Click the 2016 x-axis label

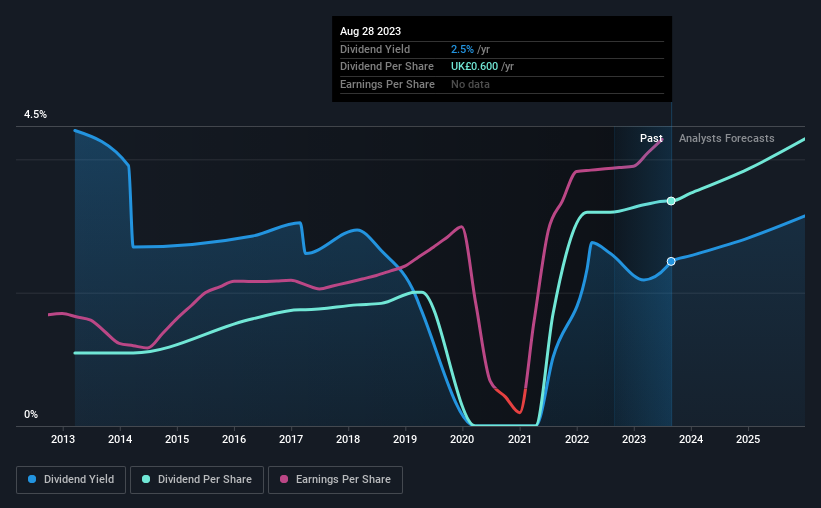[x=234, y=439]
